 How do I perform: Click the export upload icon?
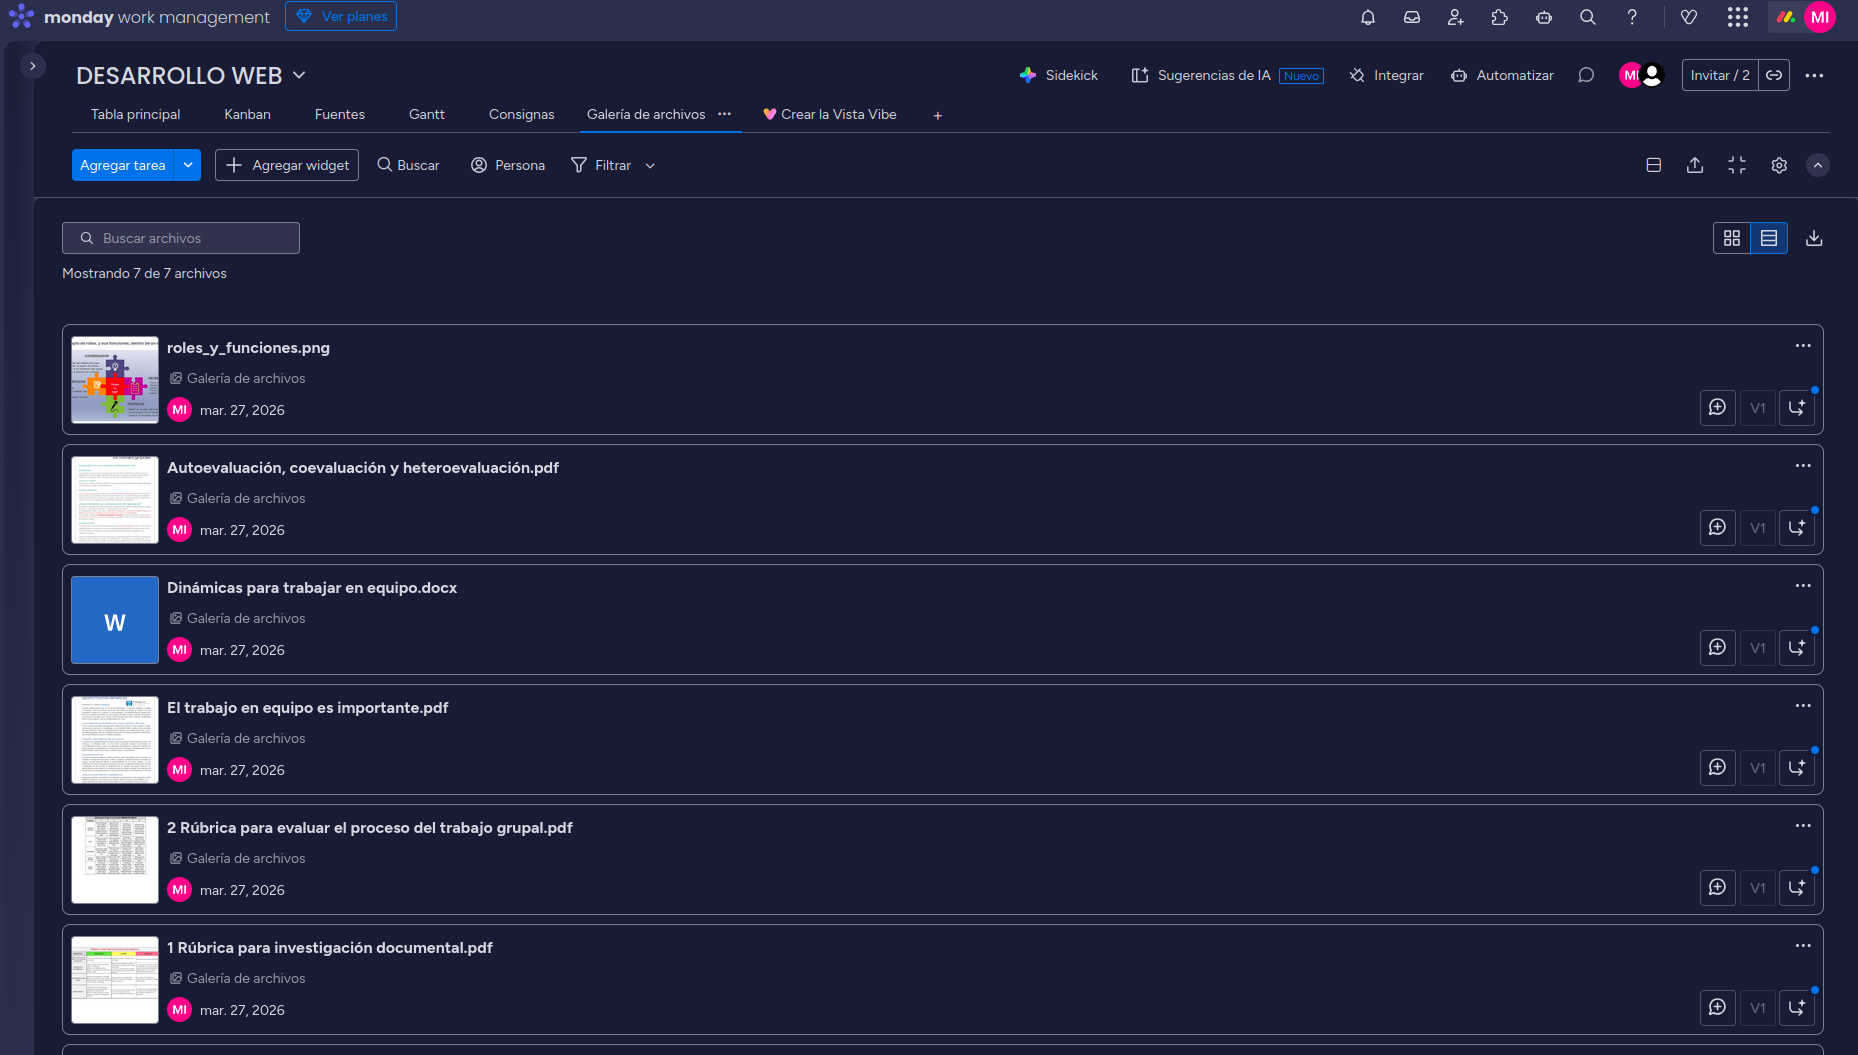(x=1695, y=165)
